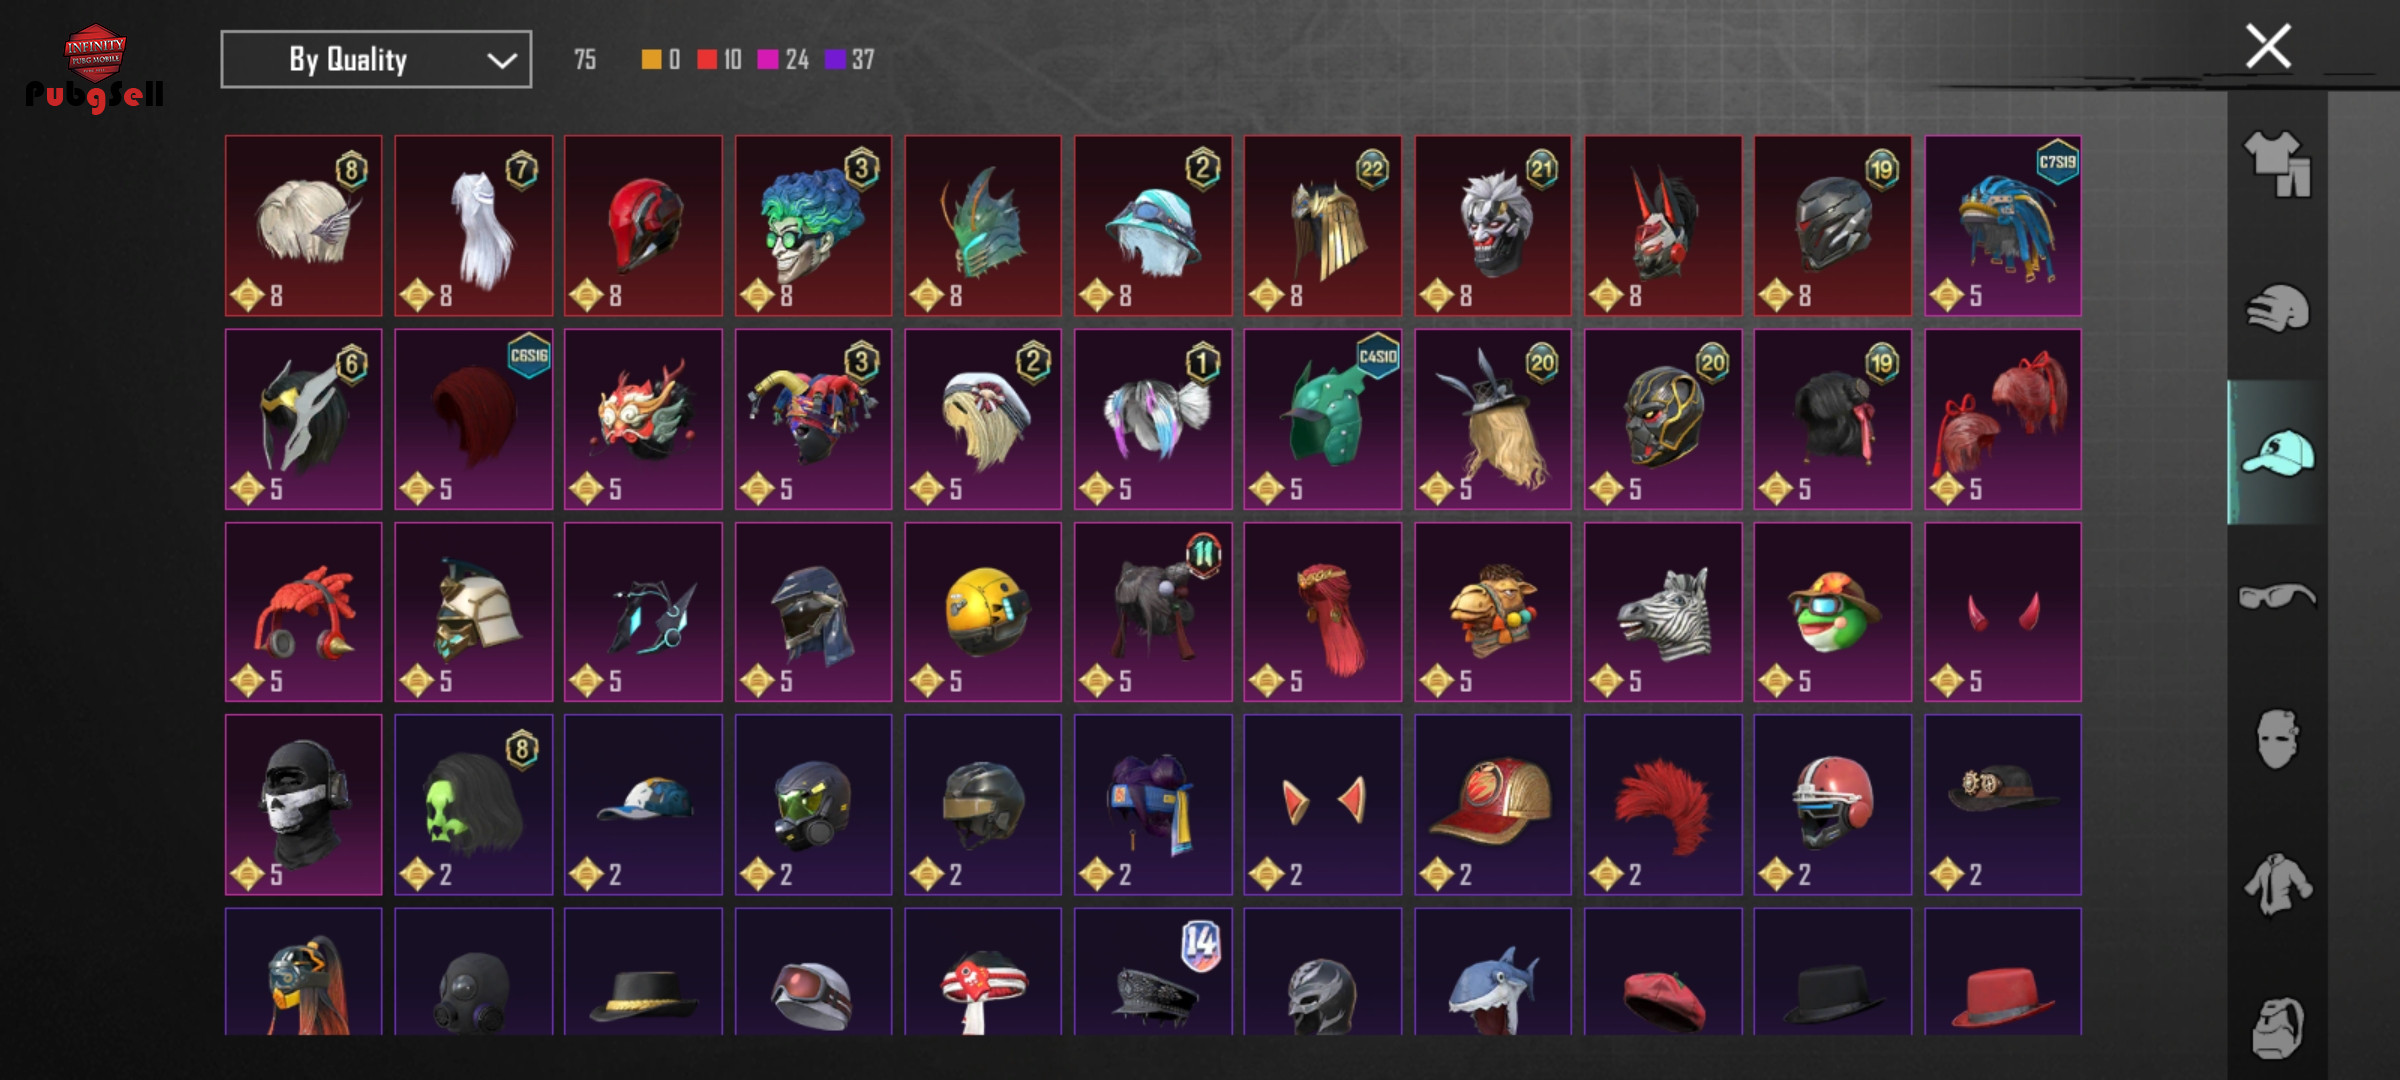Open the face mask category icon

click(x=2277, y=740)
